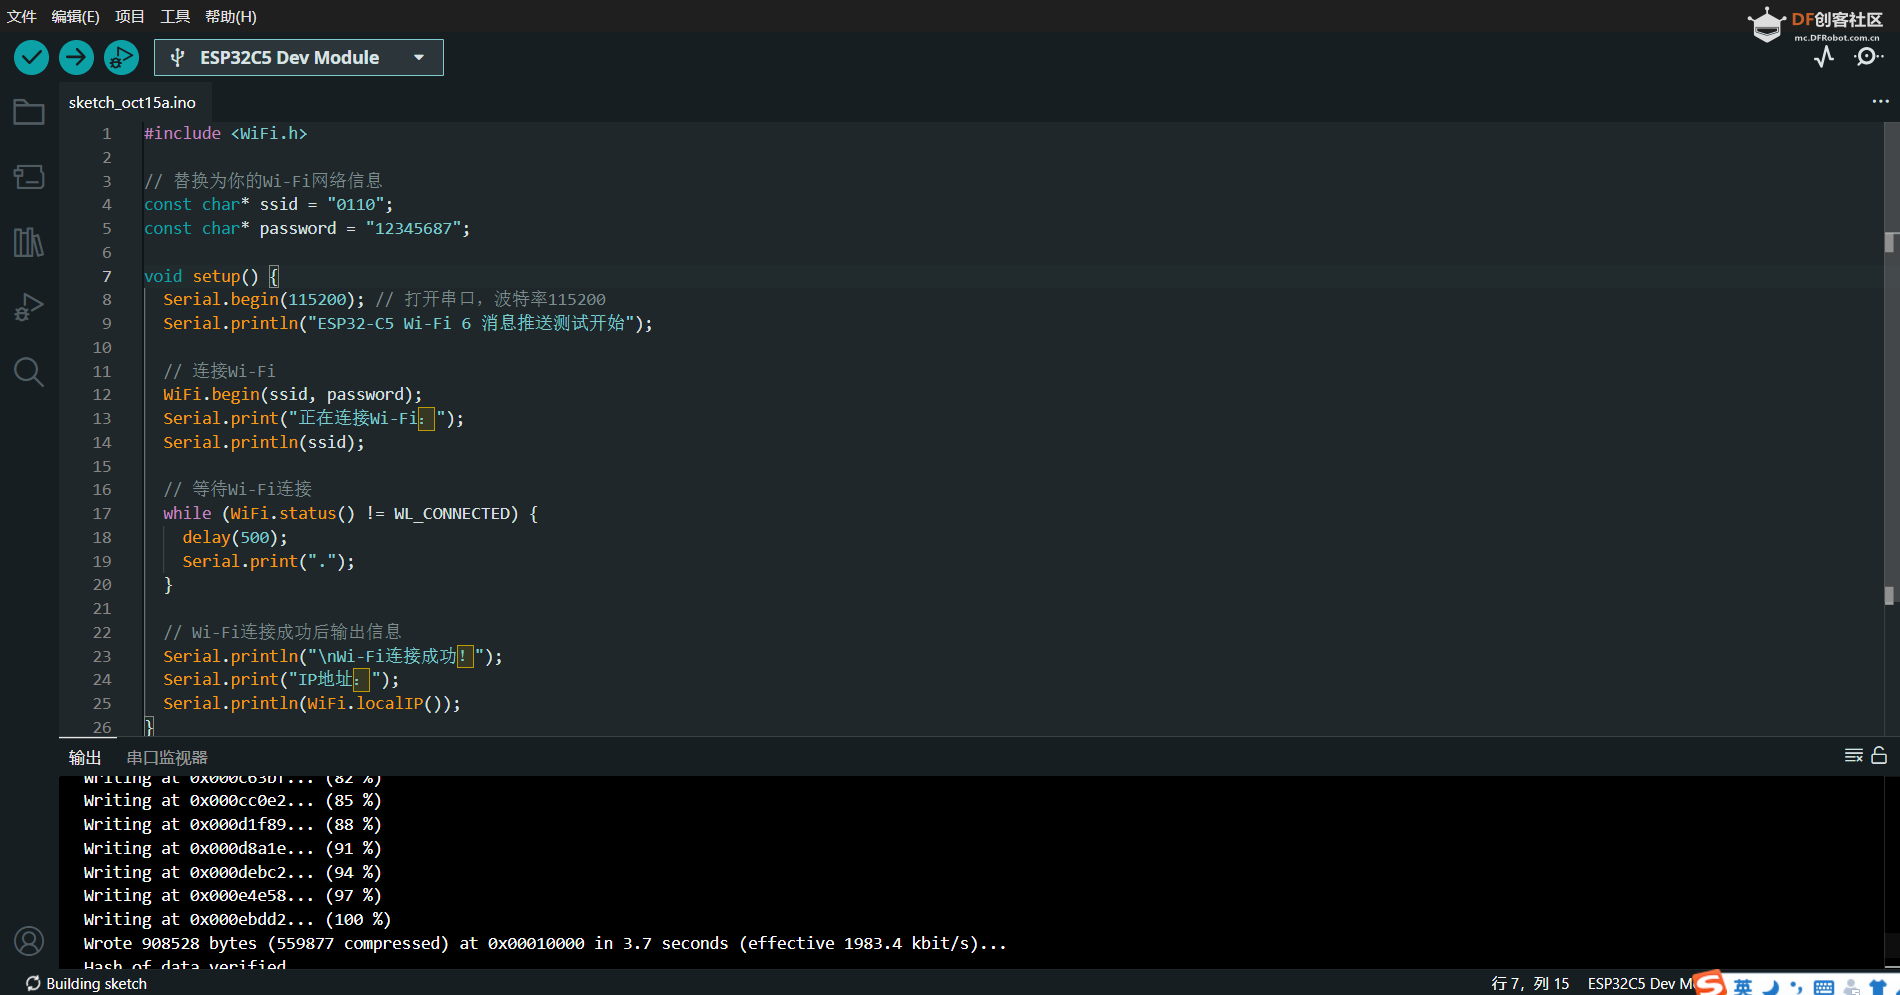Expand the ESP32C5 Dev Module board dropdown
The height and width of the screenshot is (995, 1900).
298,58
